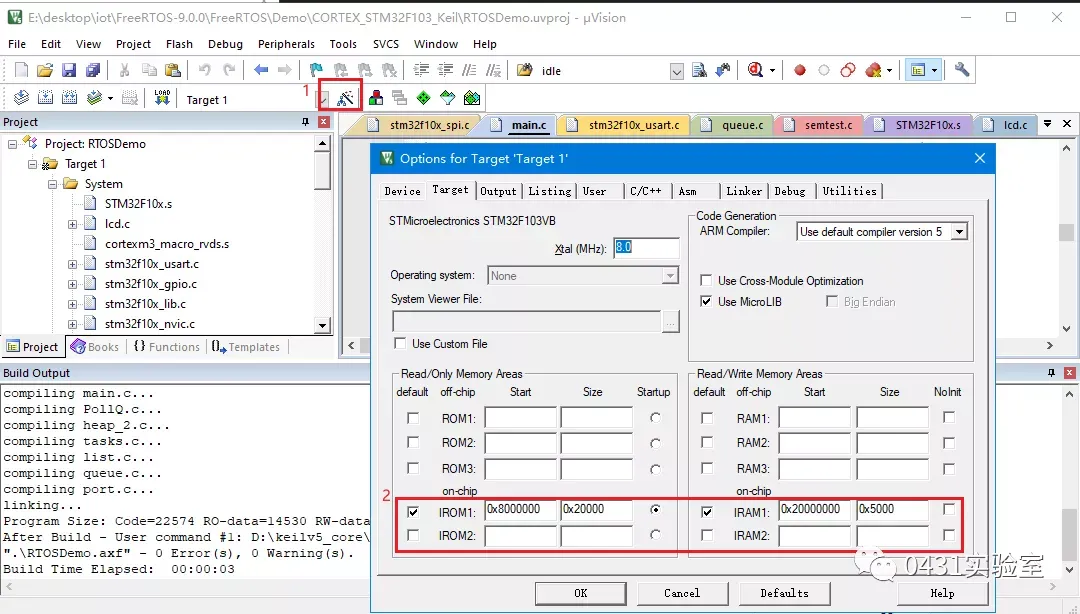Viewport: 1080px width, 614px height.
Task: Open the Flash menu
Action: click(179, 44)
